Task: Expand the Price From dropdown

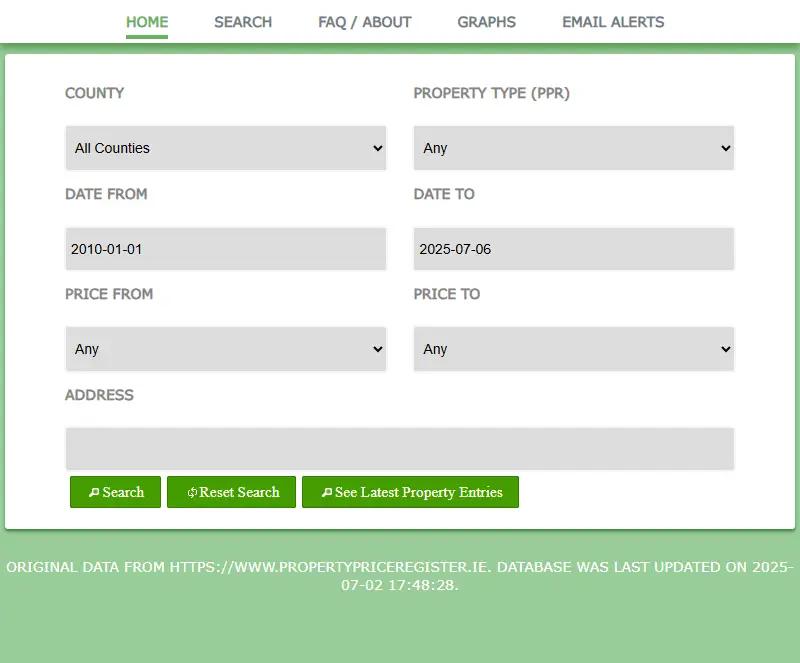Action: [226, 349]
